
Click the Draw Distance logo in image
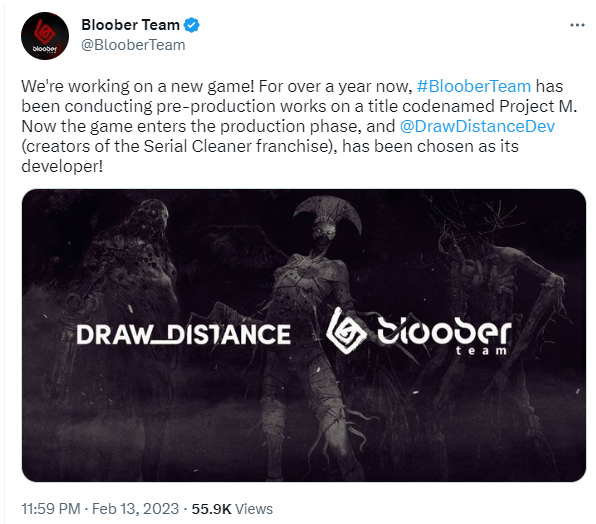[x=184, y=334]
